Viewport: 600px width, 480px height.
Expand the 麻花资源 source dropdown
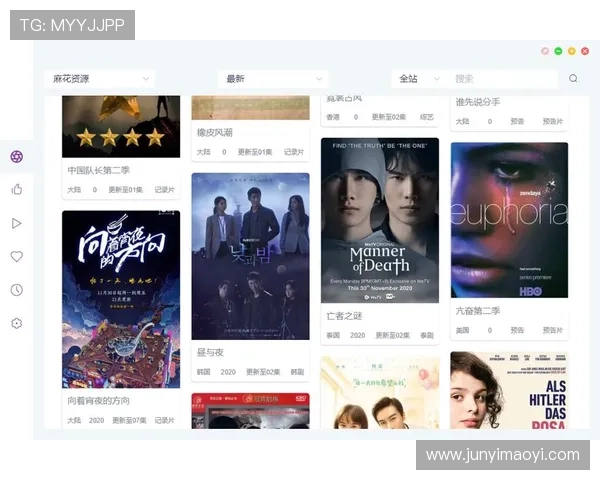(100, 79)
